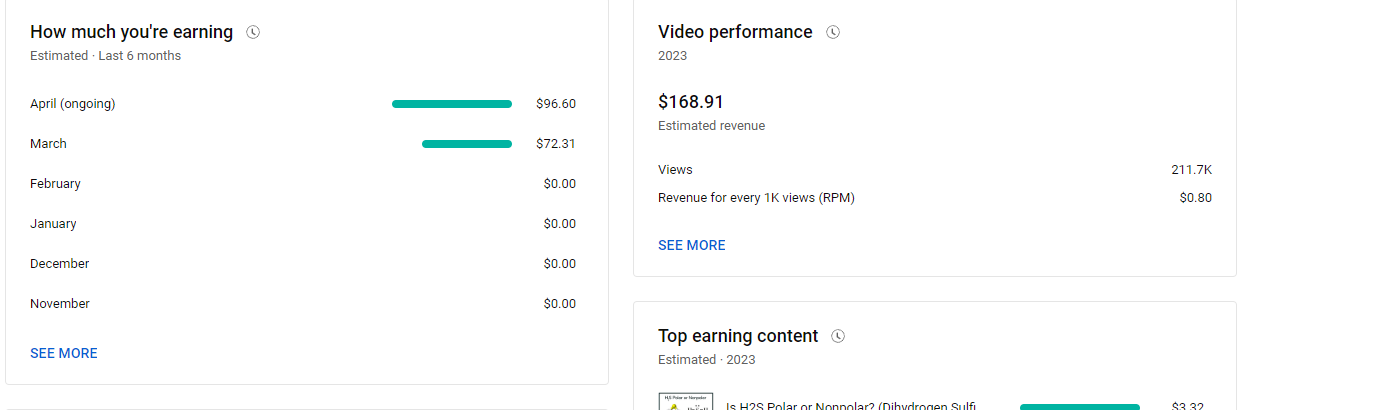Click the Video performance heading
This screenshot has width=1392, height=410.
tap(735, 32)
